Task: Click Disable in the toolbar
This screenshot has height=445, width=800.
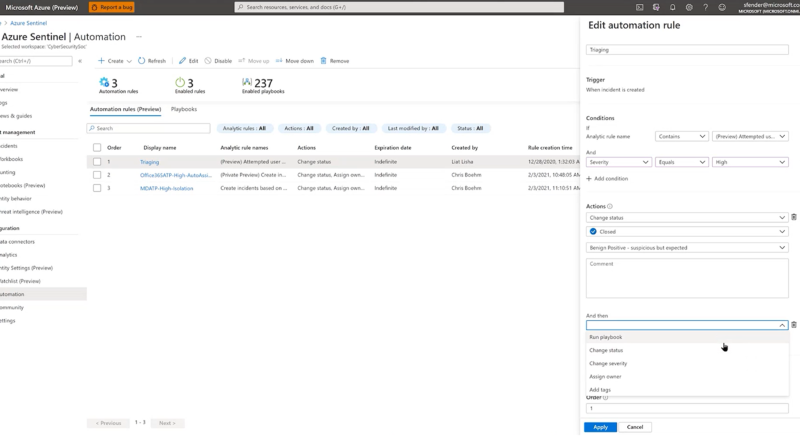Action: [x=218, y=61]
